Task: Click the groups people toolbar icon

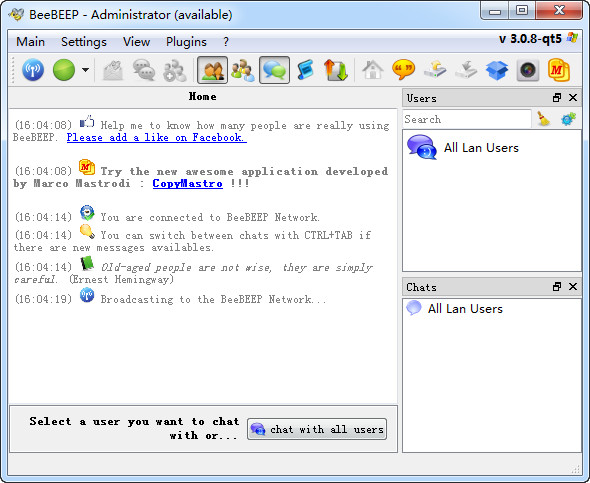Action: [x=243, y=70]
